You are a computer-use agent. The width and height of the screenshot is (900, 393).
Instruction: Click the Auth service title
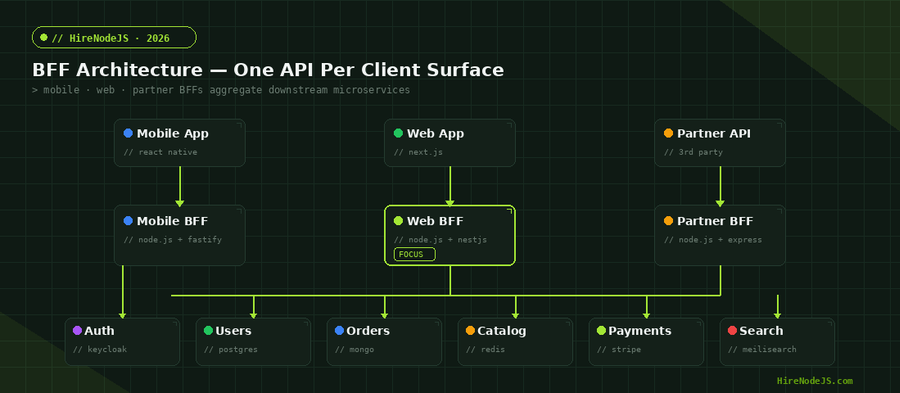tap(99, 331)
